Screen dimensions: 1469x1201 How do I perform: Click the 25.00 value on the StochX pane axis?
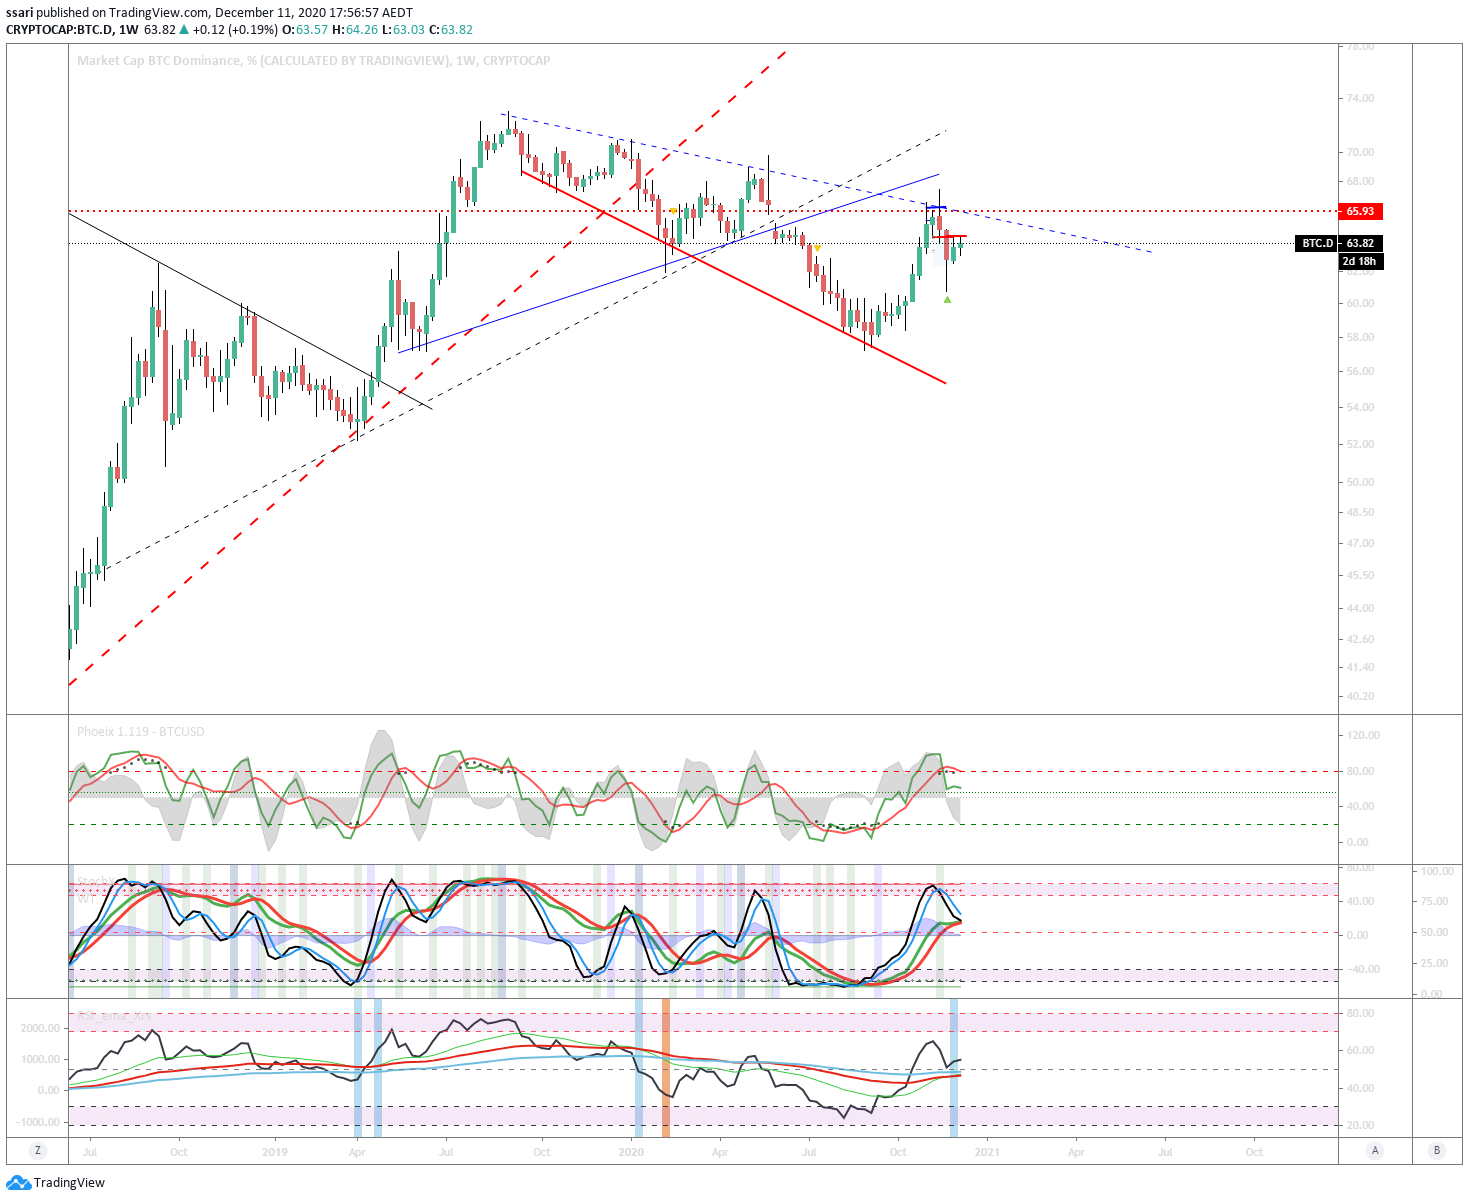coord(1434,963)
